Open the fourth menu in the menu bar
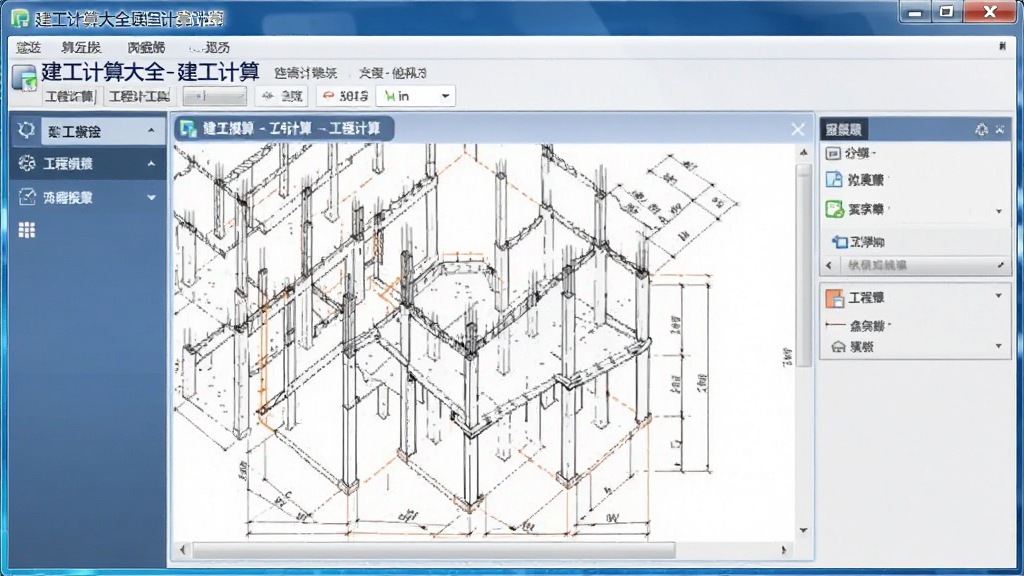 point(210,48)
